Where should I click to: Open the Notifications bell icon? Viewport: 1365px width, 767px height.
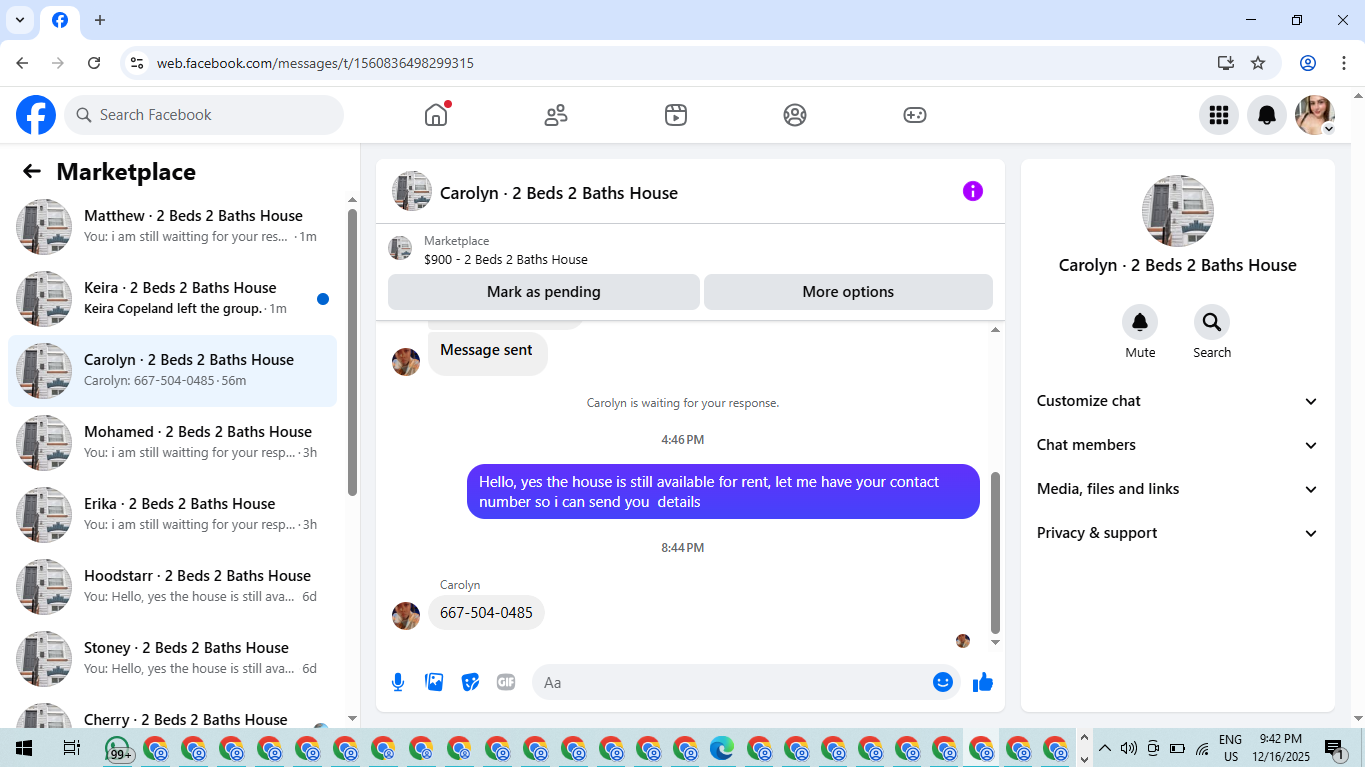tap(1267, 115)
